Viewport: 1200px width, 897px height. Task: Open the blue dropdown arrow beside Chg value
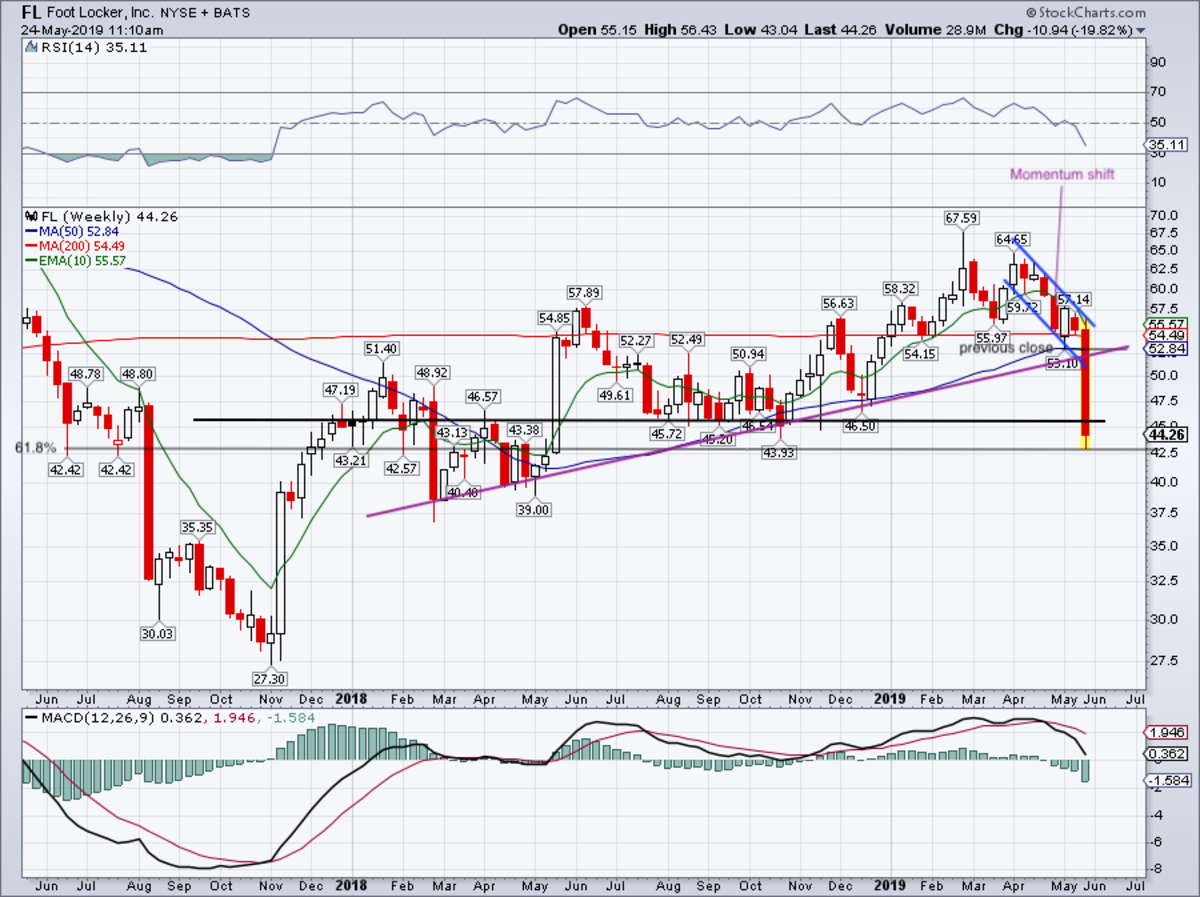coord(1140,31)
